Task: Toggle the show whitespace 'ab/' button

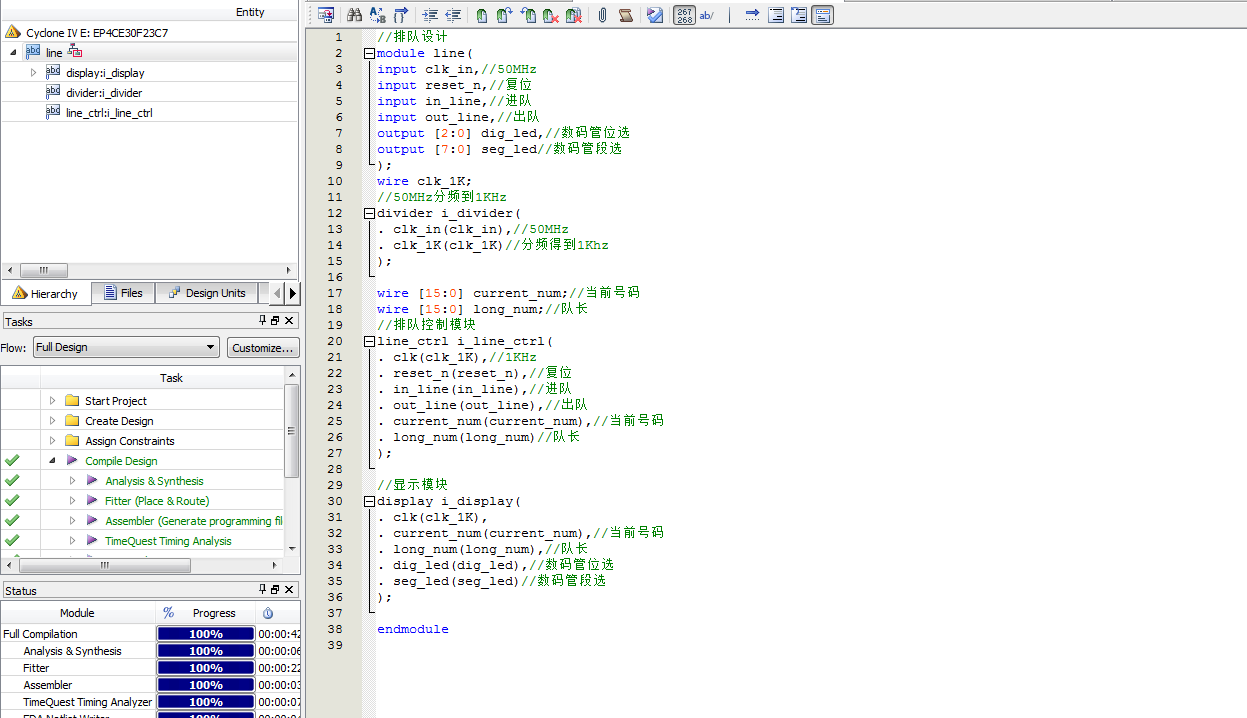Action: pos(707,15)
